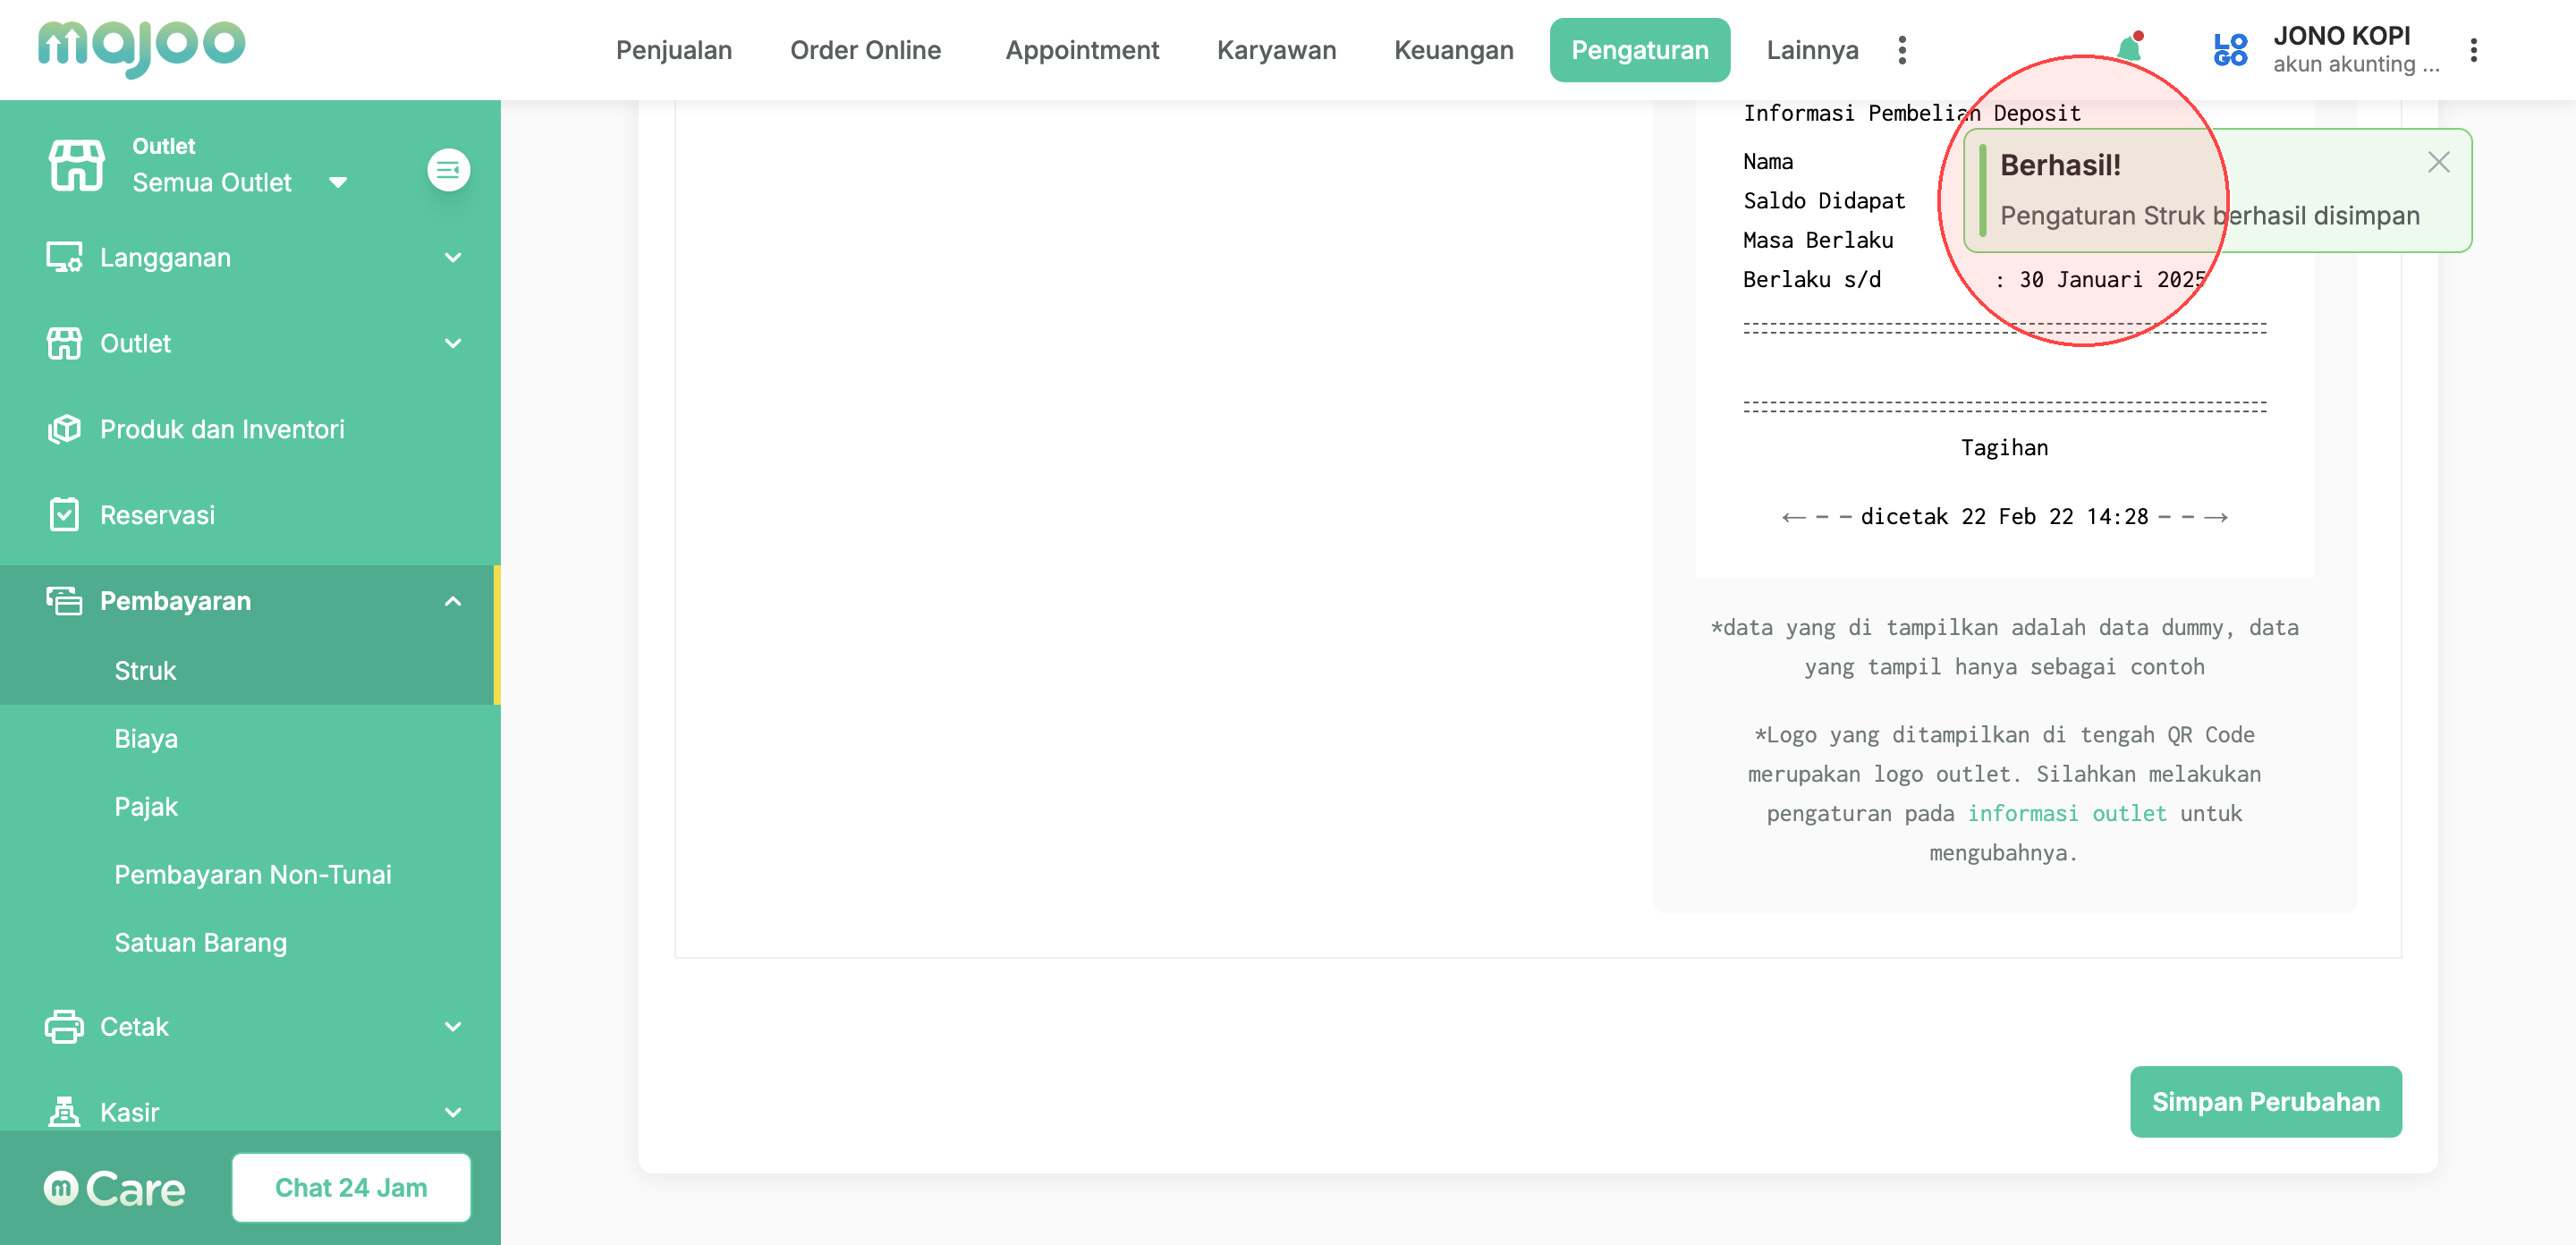Open the Penjualan top menu
The width and height of the screenshot is (2576, 1245).
673,50
